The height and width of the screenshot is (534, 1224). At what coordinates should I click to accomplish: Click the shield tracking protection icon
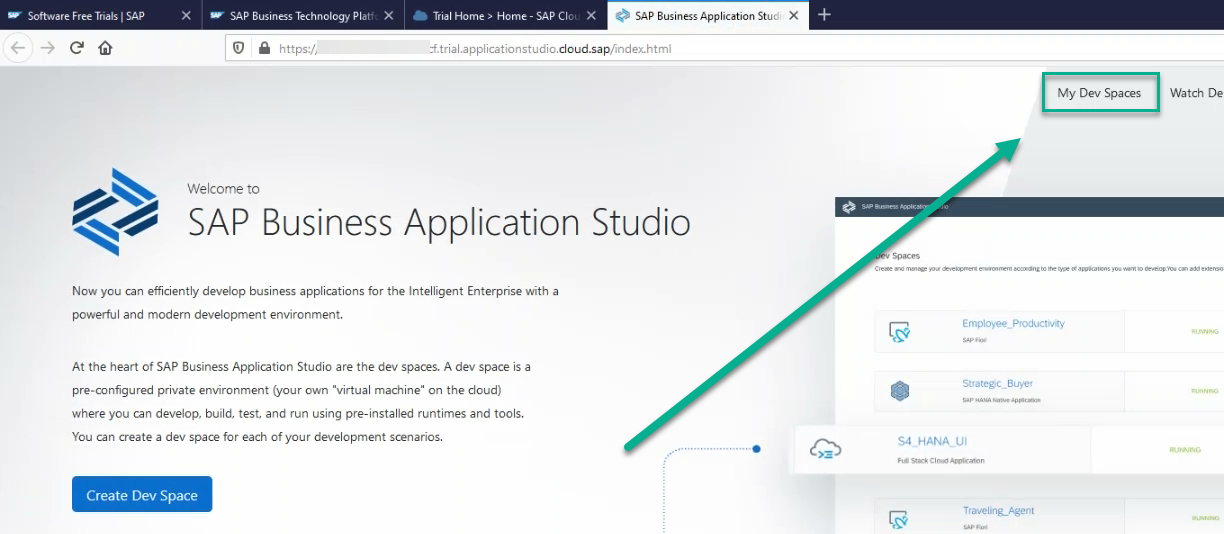tap(239, 48)
